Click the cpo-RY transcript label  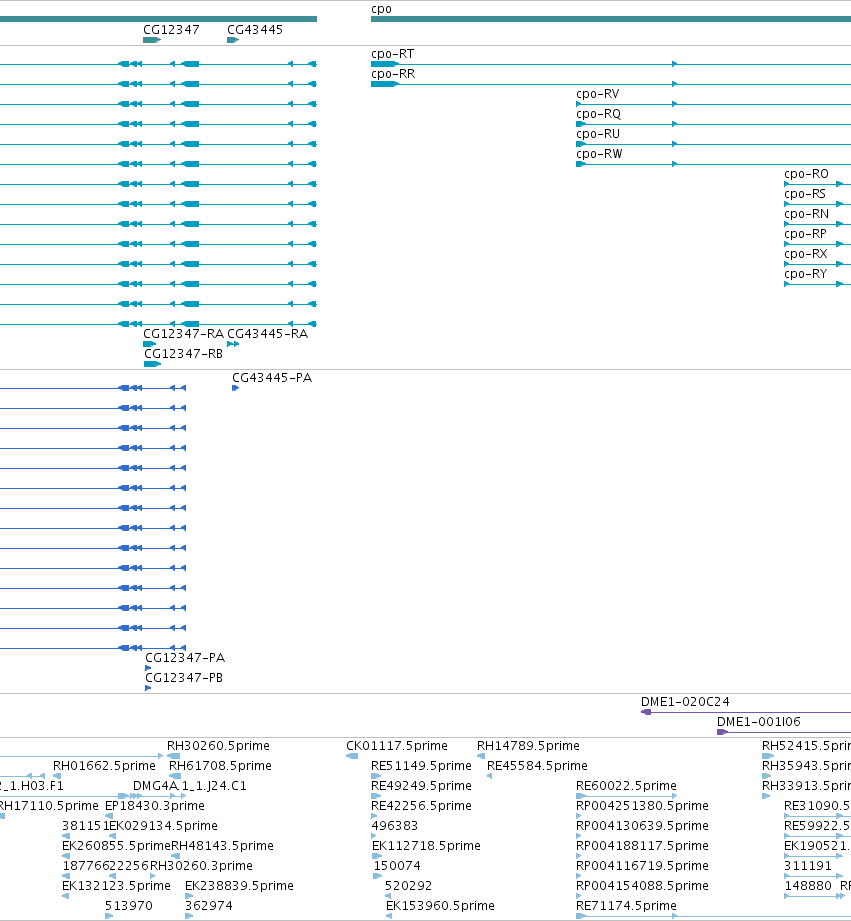(x=805, y=274)
